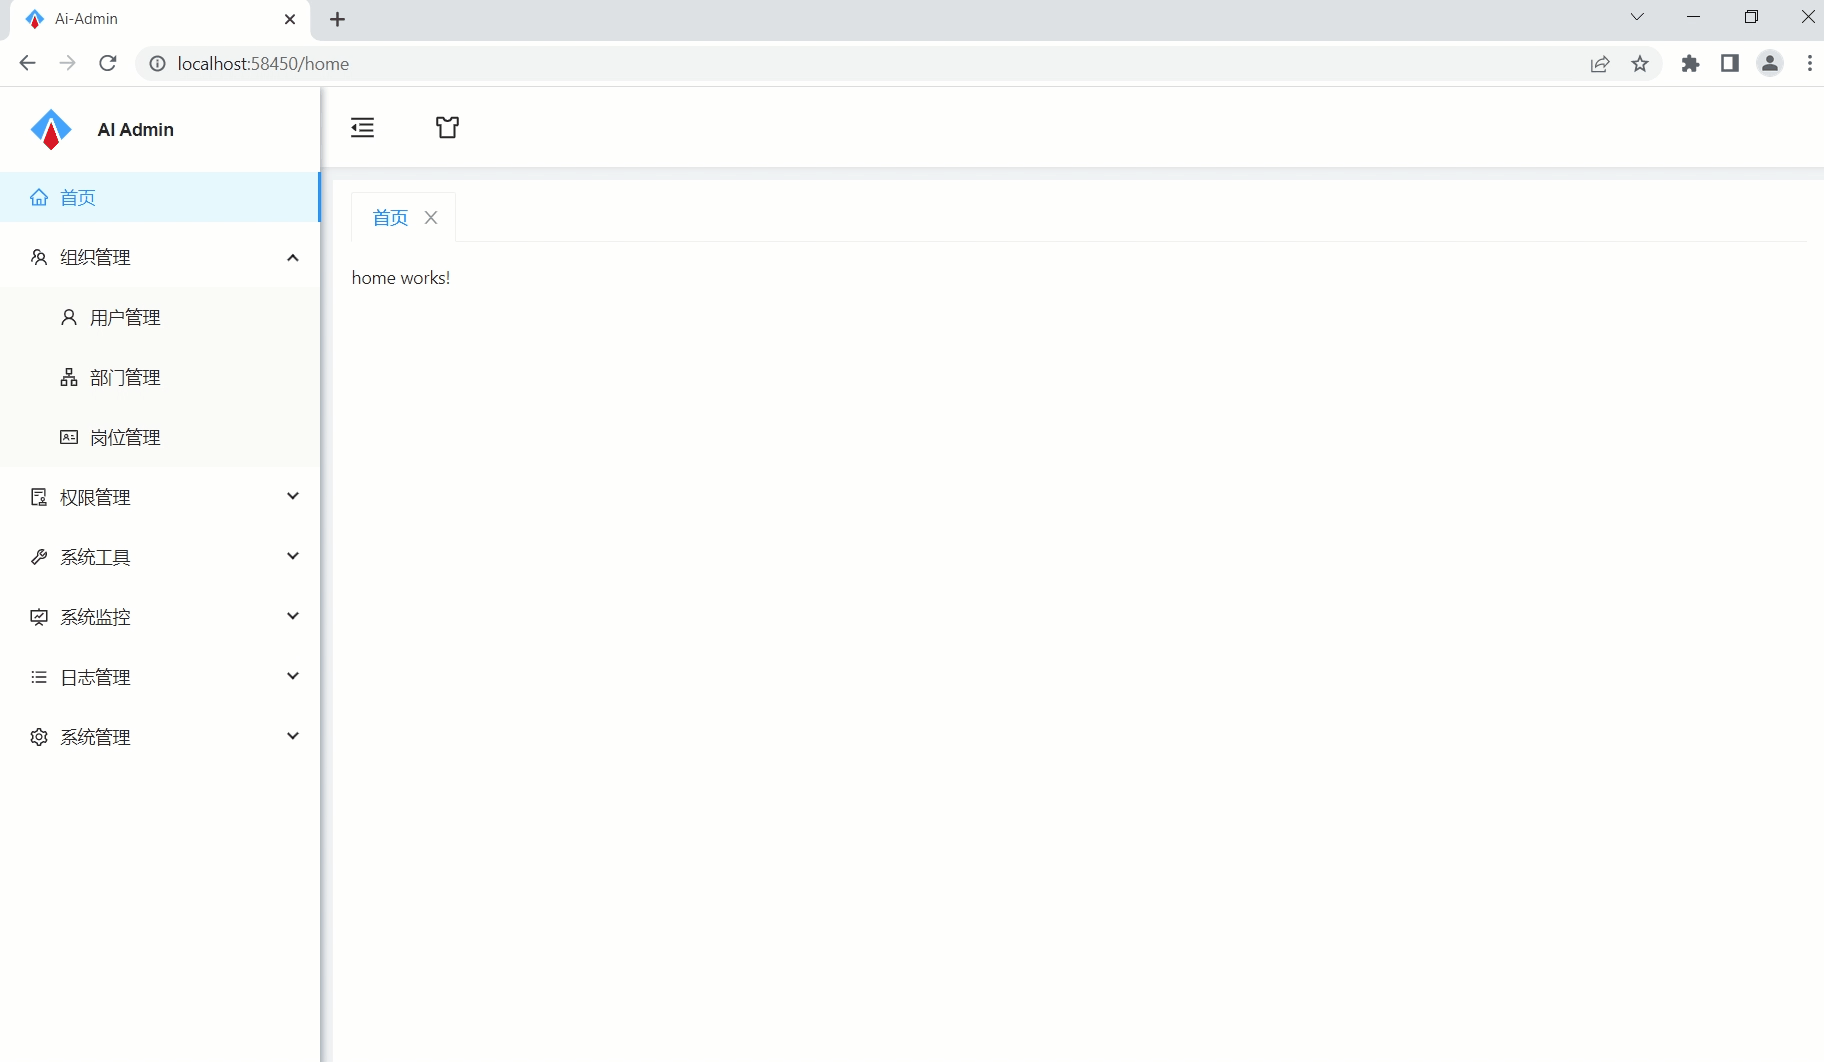Viewport: 1824px width, 1062px height.
Task: Close the Ai-Admin browser tab
Action: [x=290, y=19]
